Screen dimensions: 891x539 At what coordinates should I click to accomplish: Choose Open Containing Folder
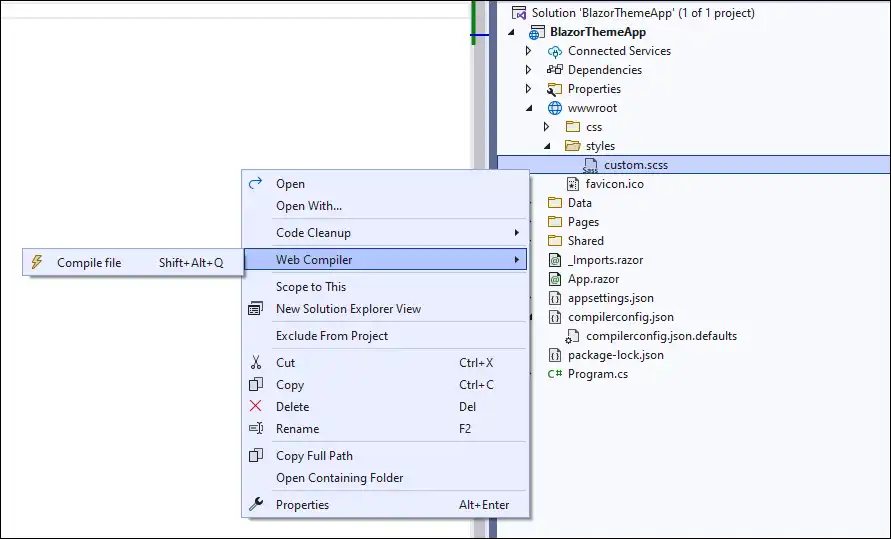[x=386, y=478]
